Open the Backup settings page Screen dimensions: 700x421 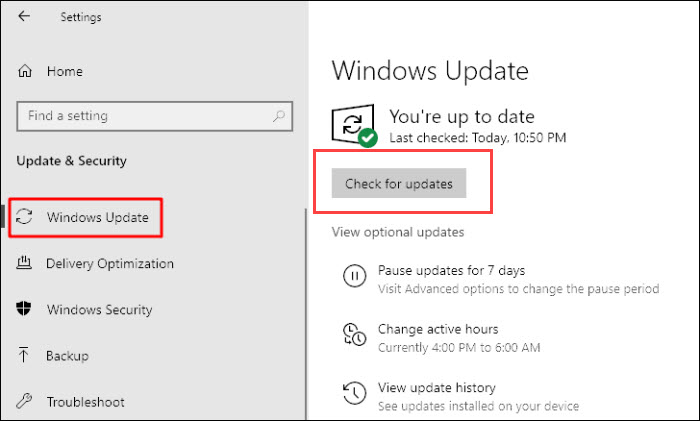coord(67,356)
